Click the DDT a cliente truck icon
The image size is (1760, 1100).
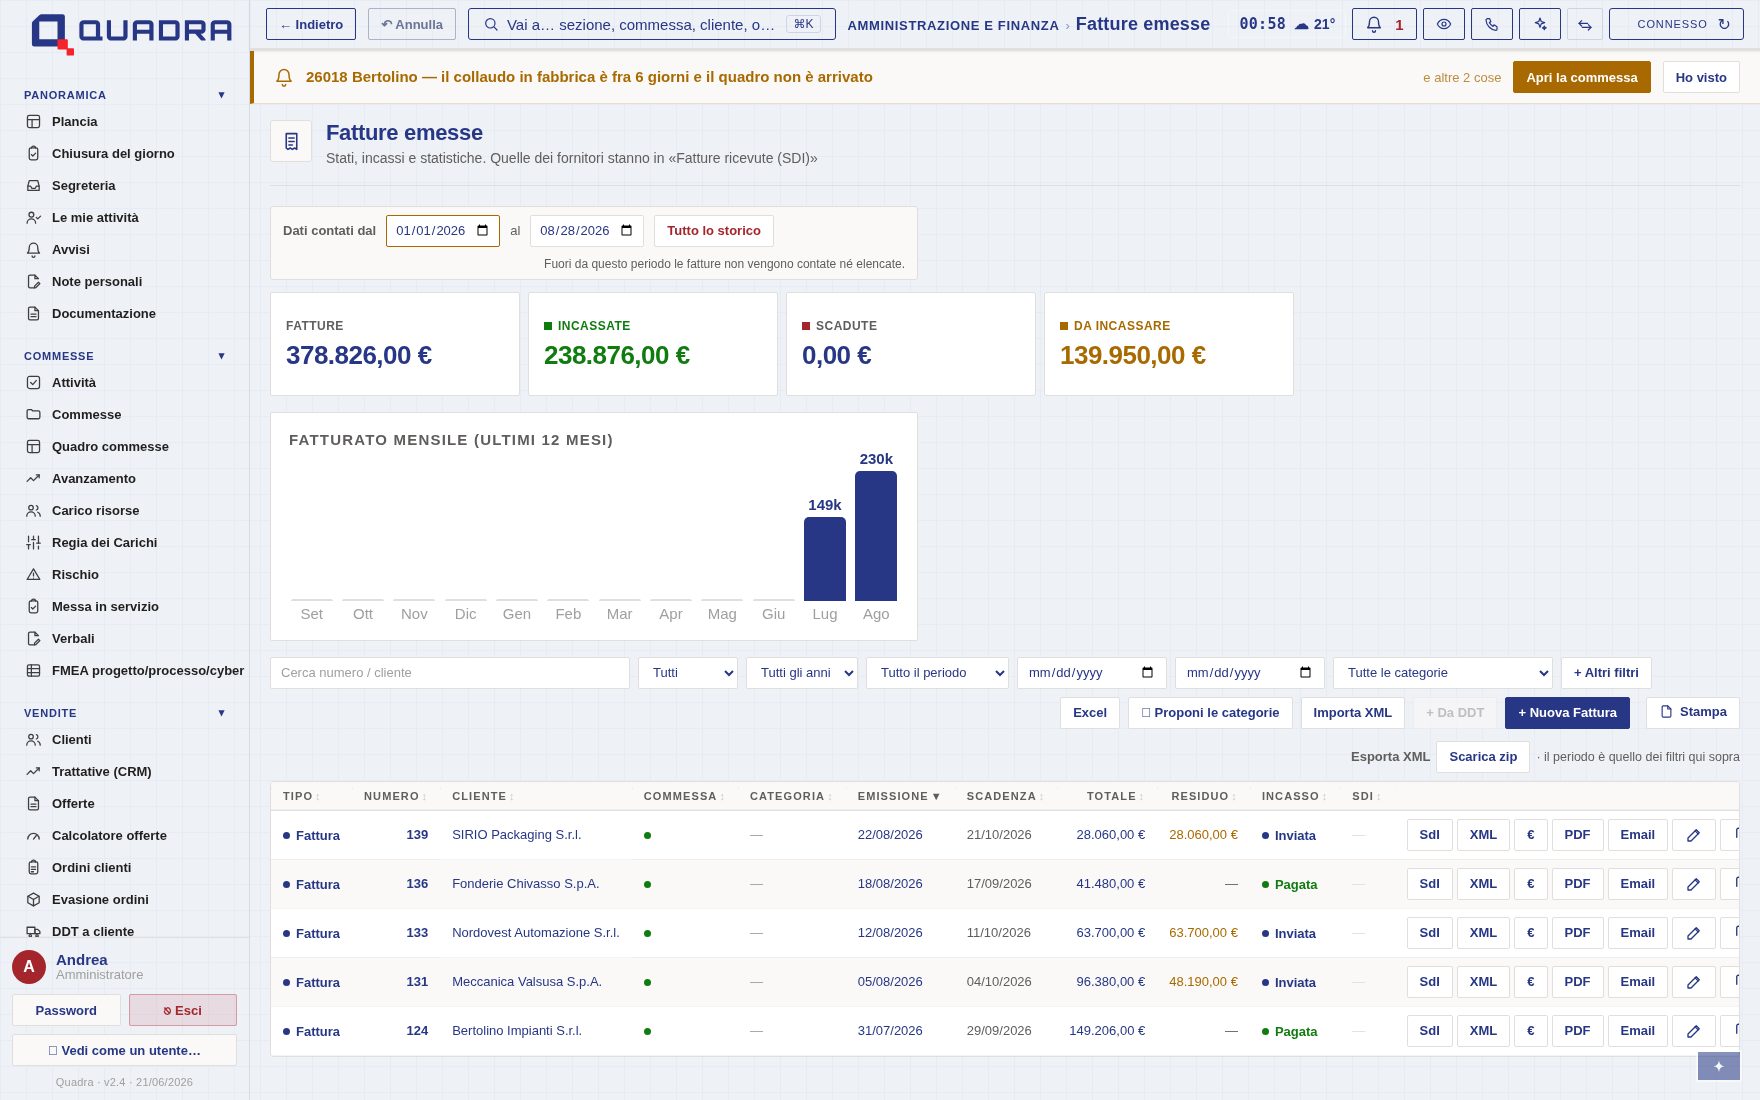click(x=33, y=932)
